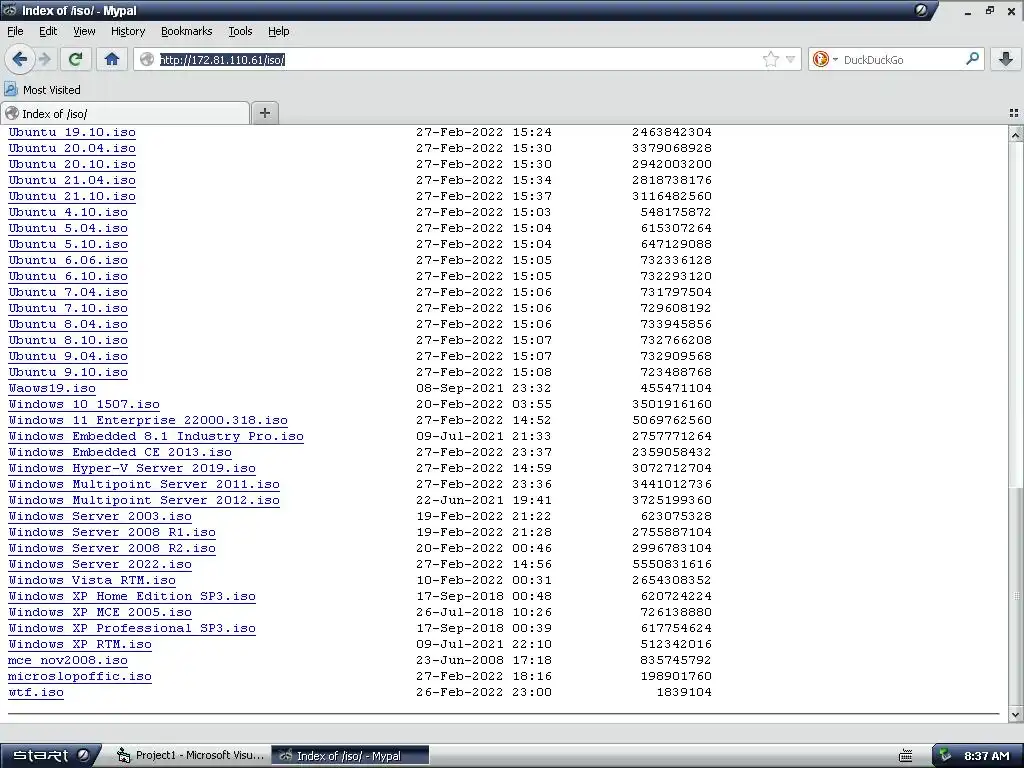Click the page scrollbar up arrow
The image size is (1024, 768).
point(1016,134)
